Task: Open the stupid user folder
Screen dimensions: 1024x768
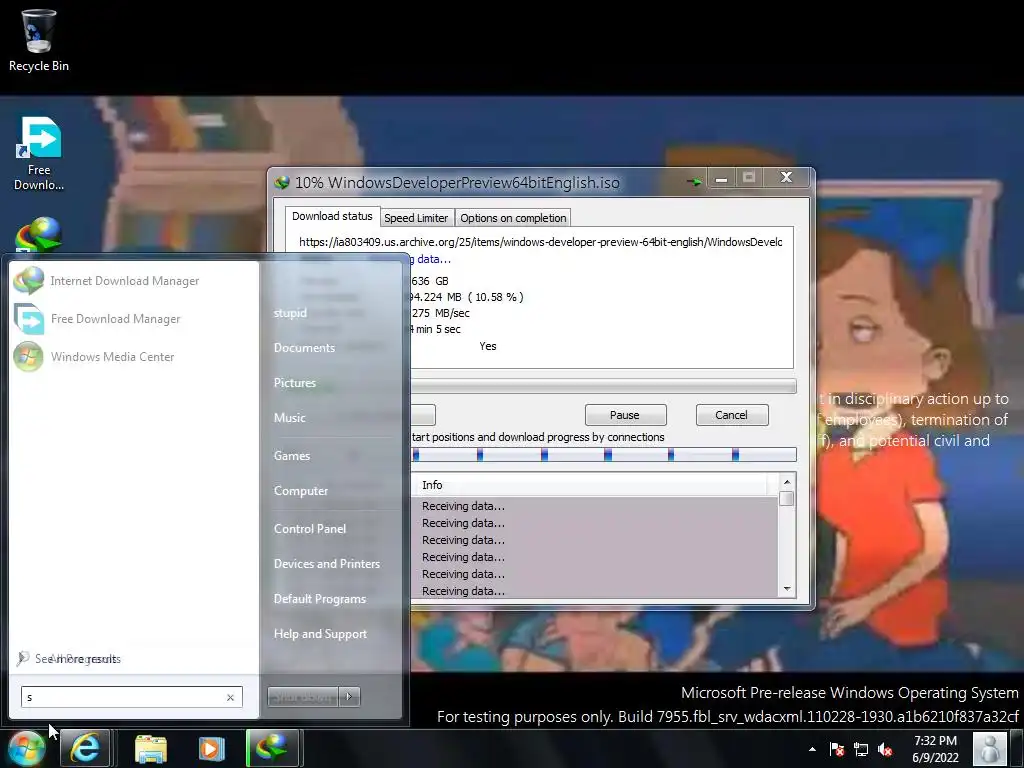Action: pyautogui.click(x=290, y=313)
